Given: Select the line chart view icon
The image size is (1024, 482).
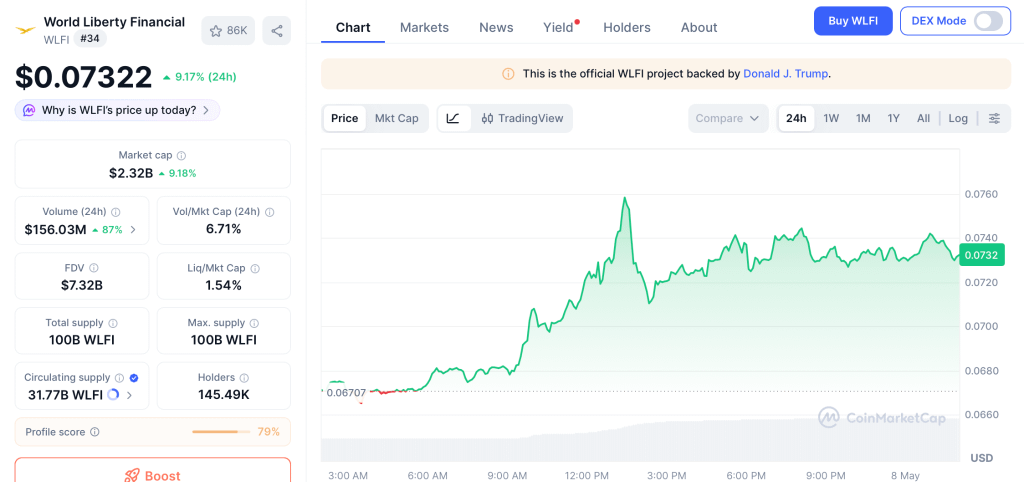Looking at the screenshot, I should click(x=453, y=118).
